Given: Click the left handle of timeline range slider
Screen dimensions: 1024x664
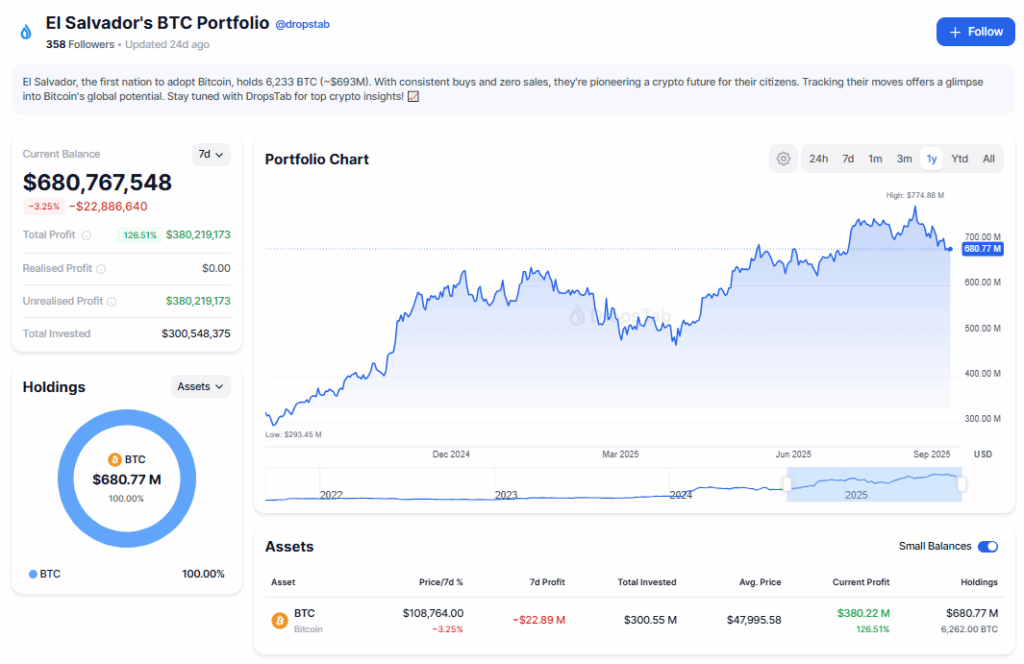Looking at the screenshot, I should (x=787, y=485).
